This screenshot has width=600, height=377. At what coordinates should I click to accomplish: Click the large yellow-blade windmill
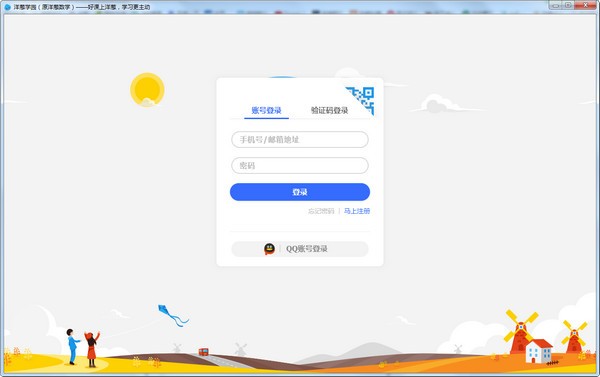[x=520, y=331]
